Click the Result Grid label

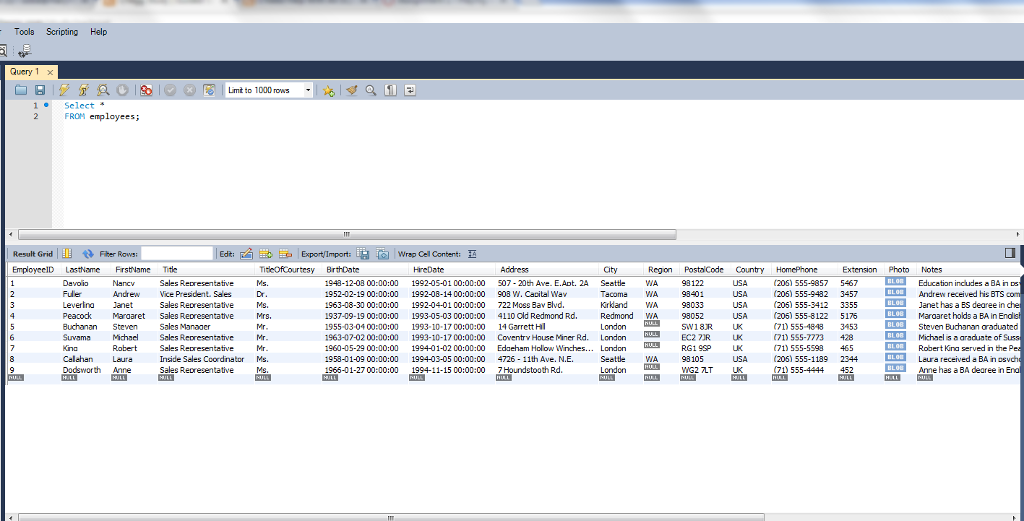[33, 254]
